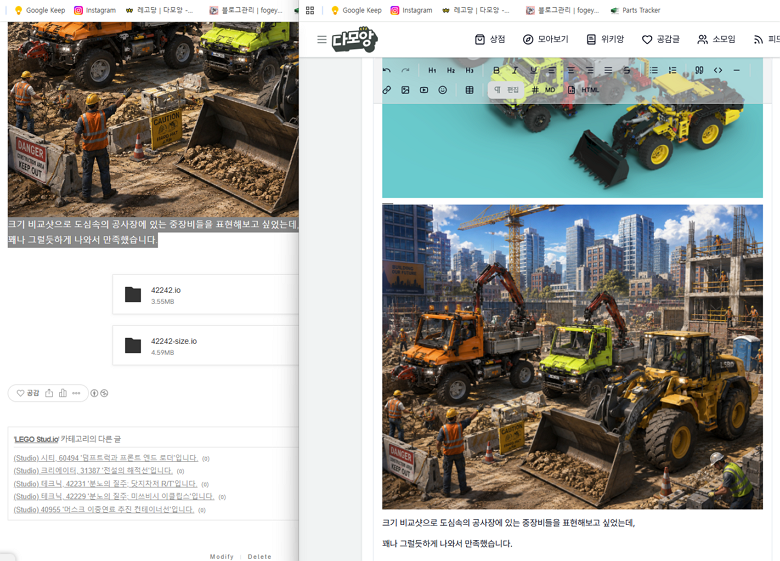This screenshot has height=561, width=780.
Task: Undo the last edit in the editor
Action: tap(387, 70)
